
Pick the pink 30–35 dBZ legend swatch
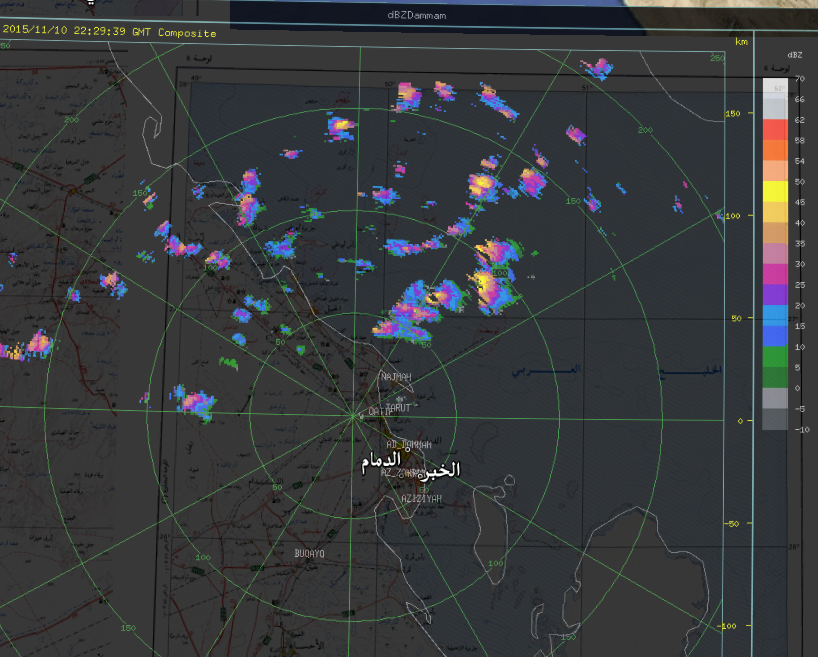[x=775, y=254]
